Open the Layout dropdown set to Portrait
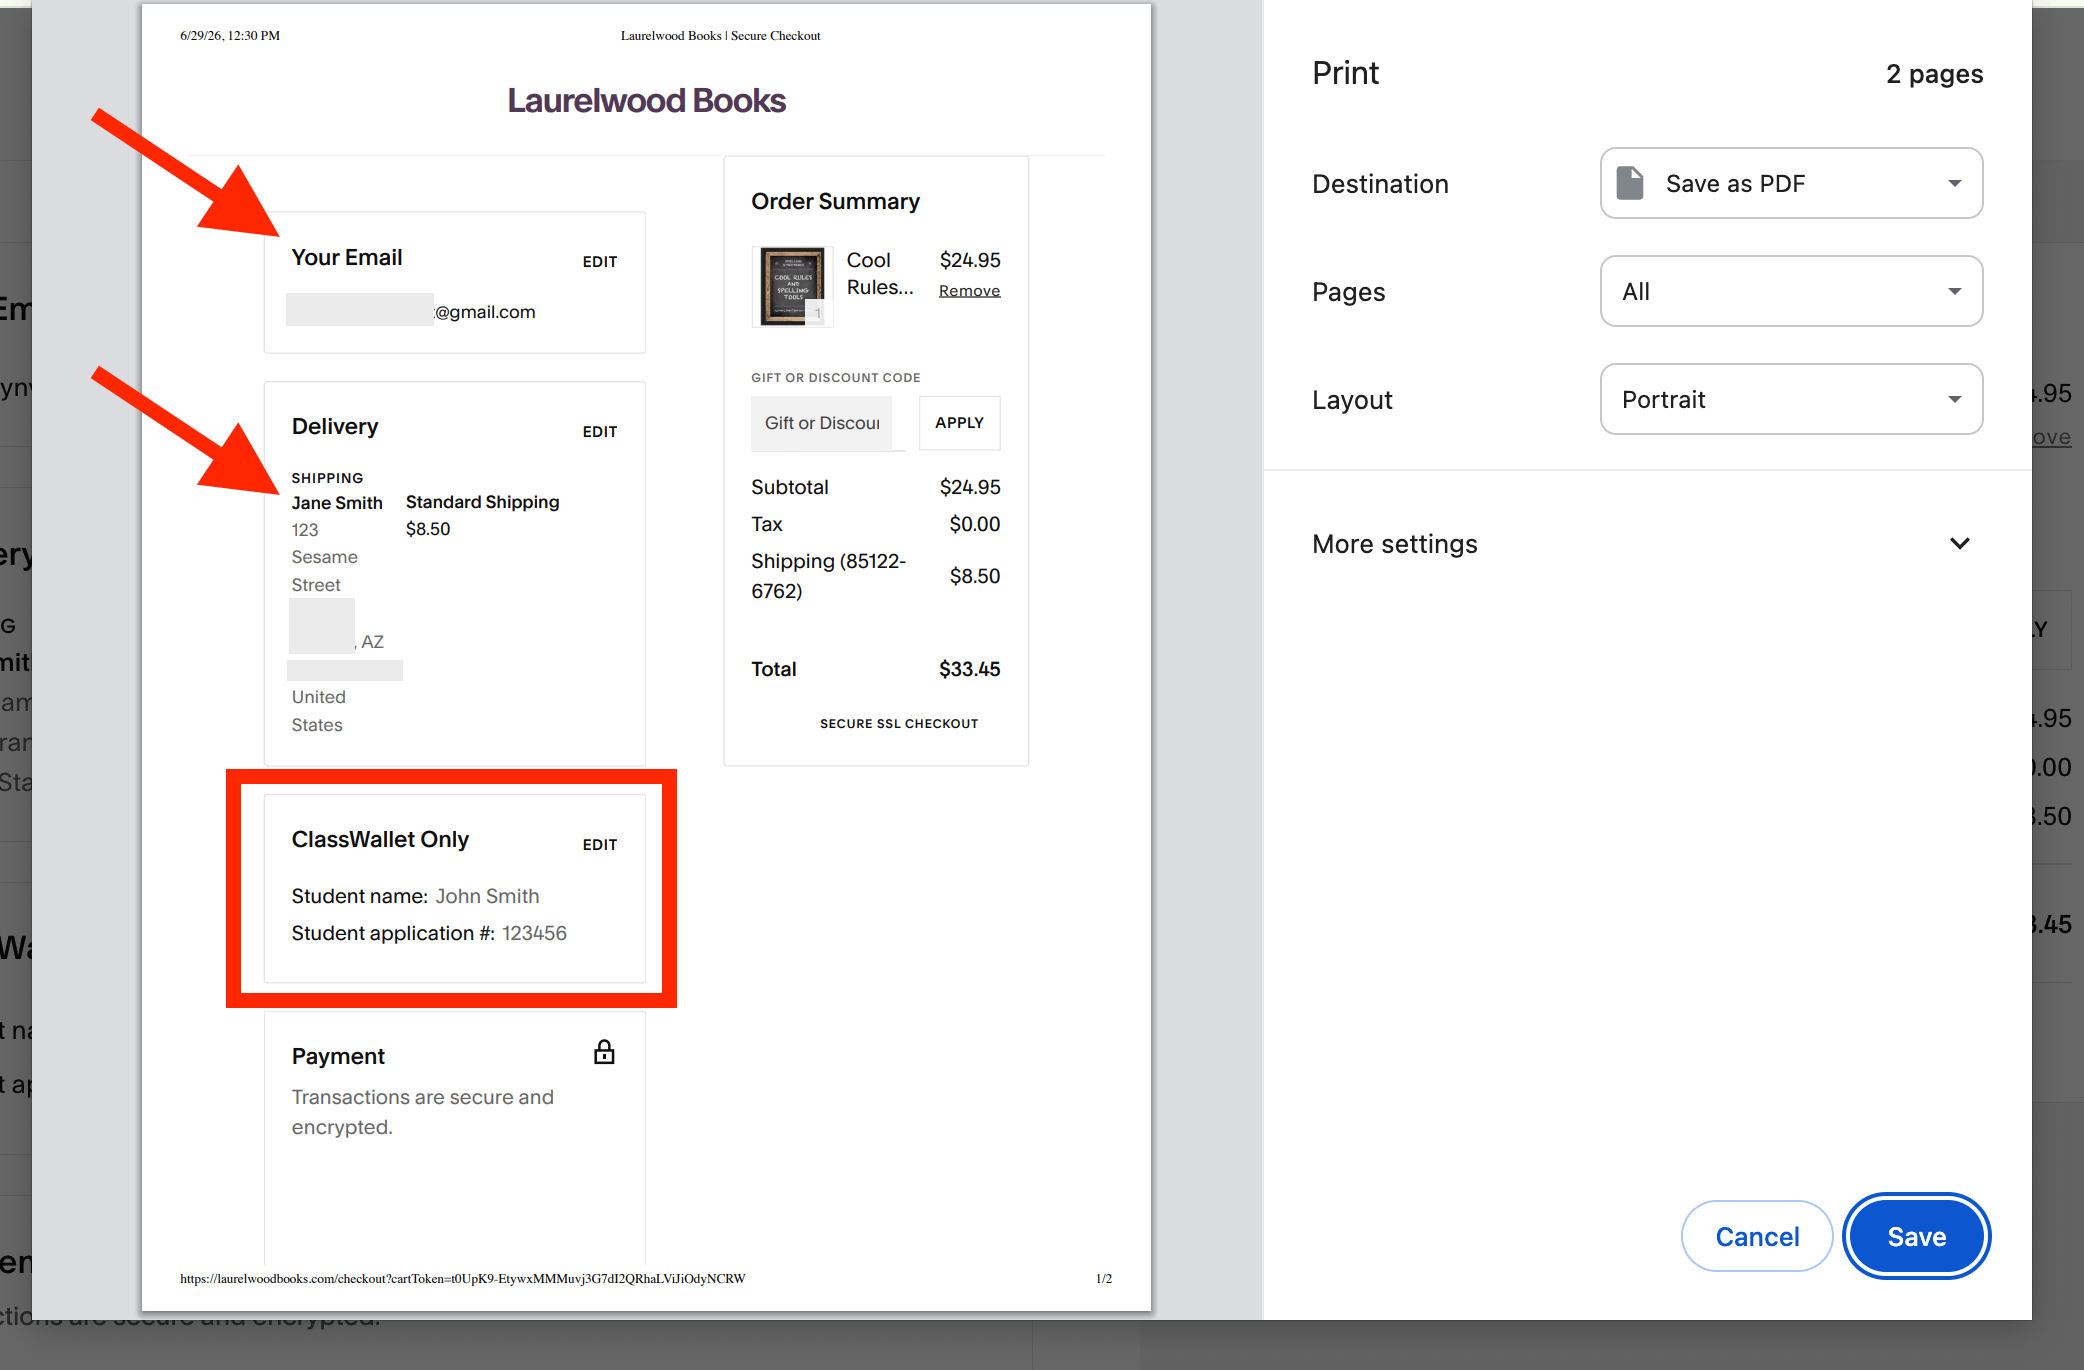Image resolution: width=2084 pixels, height=1370 pixels. click(x=1791, y=399)
